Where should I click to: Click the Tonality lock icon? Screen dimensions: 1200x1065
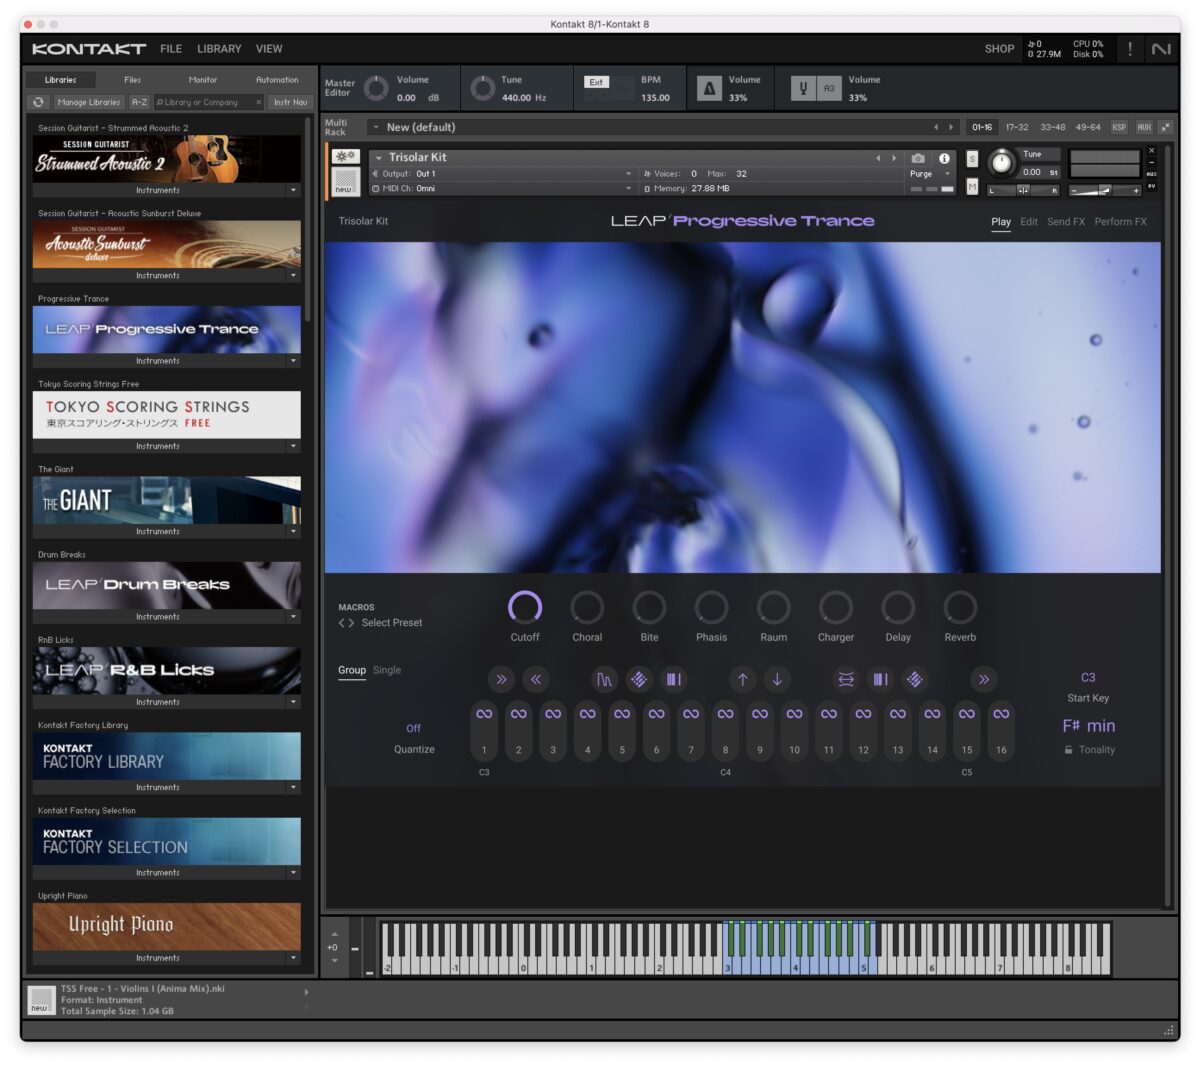point(1068,750)
